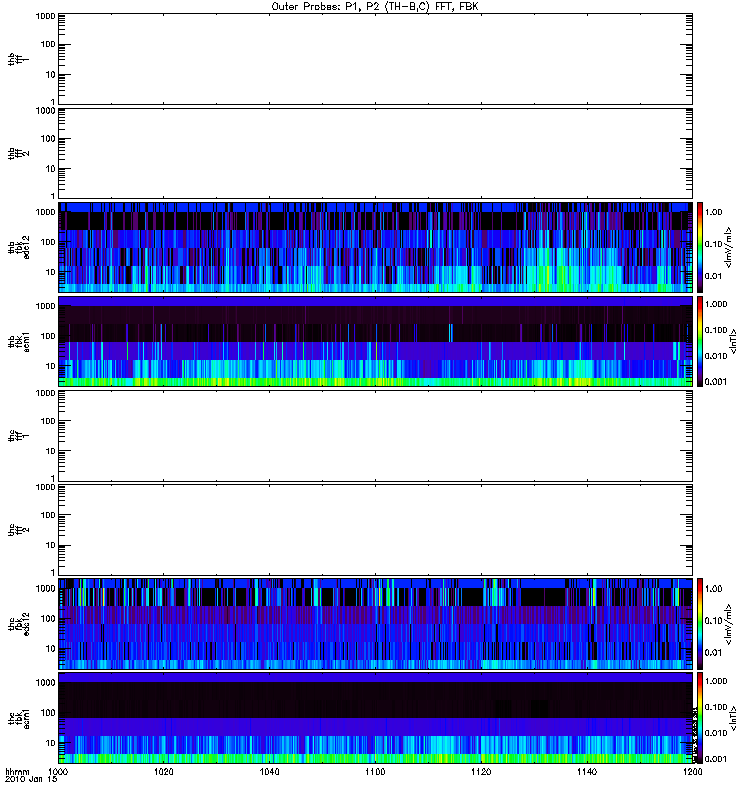The width and height of the screenshot is (750, 800).
Task: Click "0.10" on the thb edc12 colorbar scale
Action: (x=714, y=244)
